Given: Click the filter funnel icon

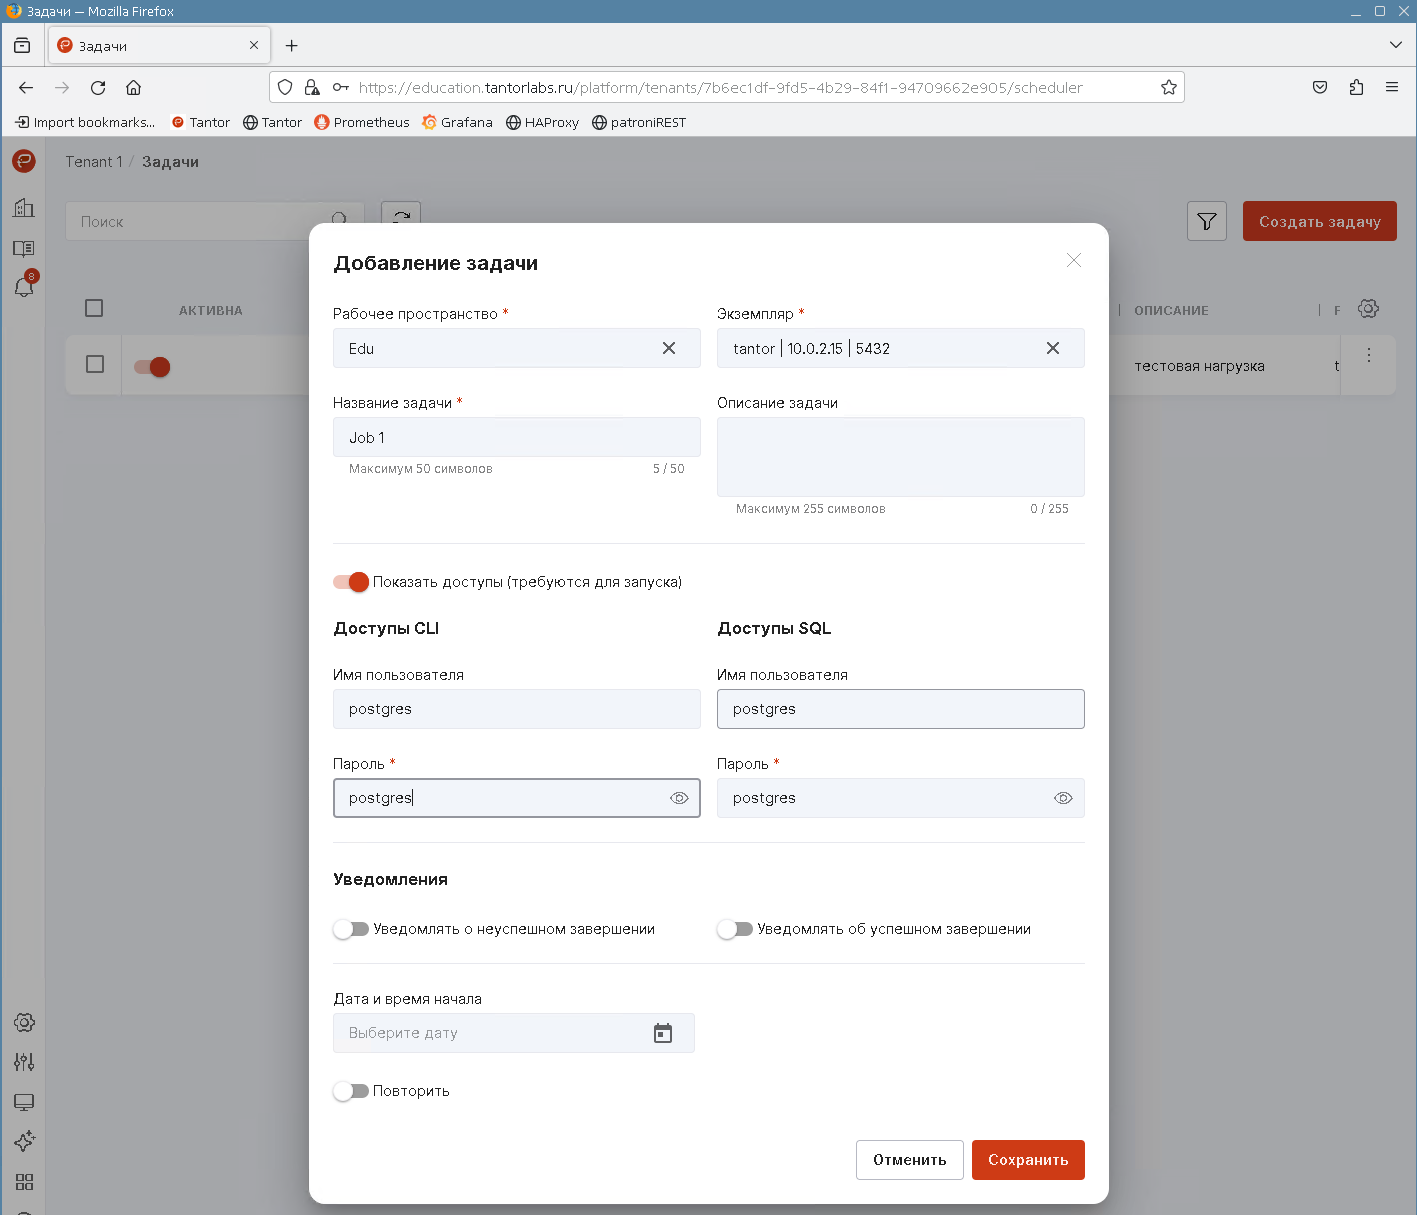Looking at the screenshot, I should [x=1206, y=221].
